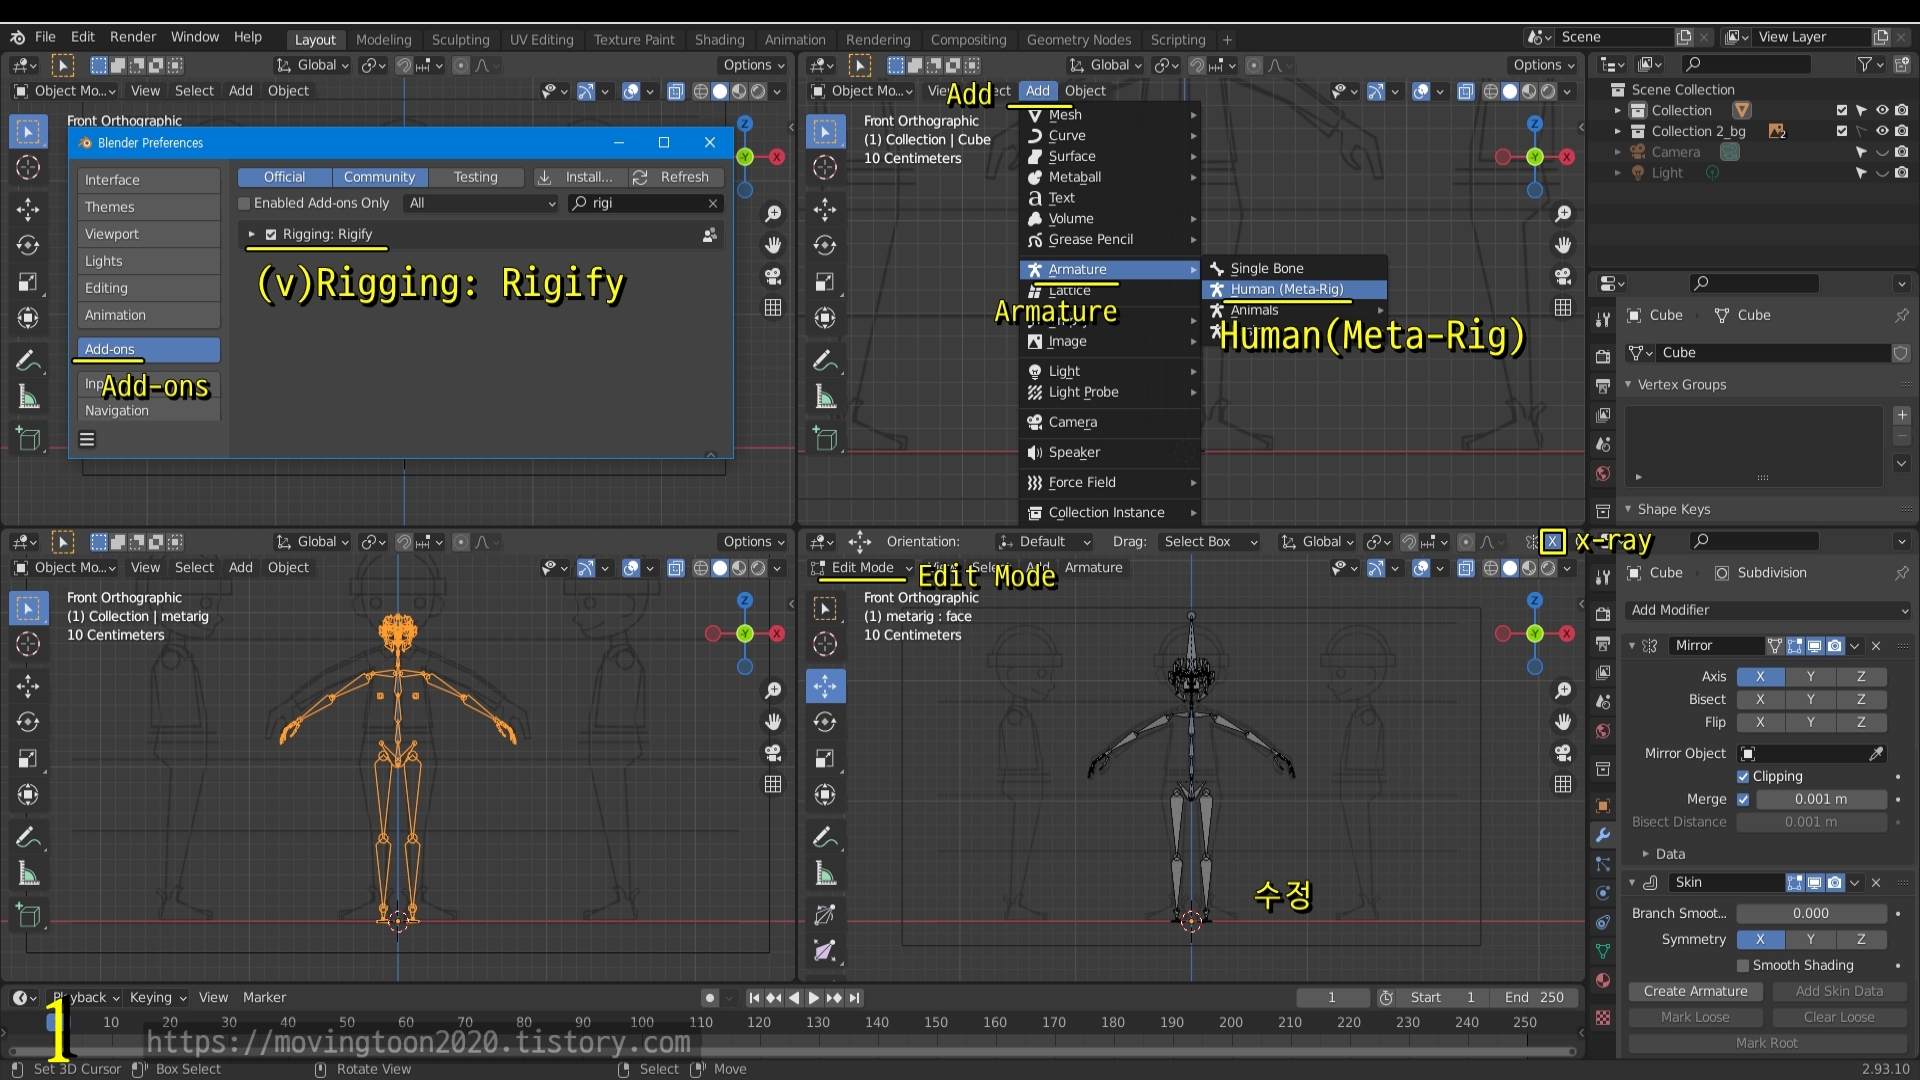Open Edit Mode dropdown in bottom-right viewport
The height and width of the screenshot is (1080, 1920).
pos(862,568)
